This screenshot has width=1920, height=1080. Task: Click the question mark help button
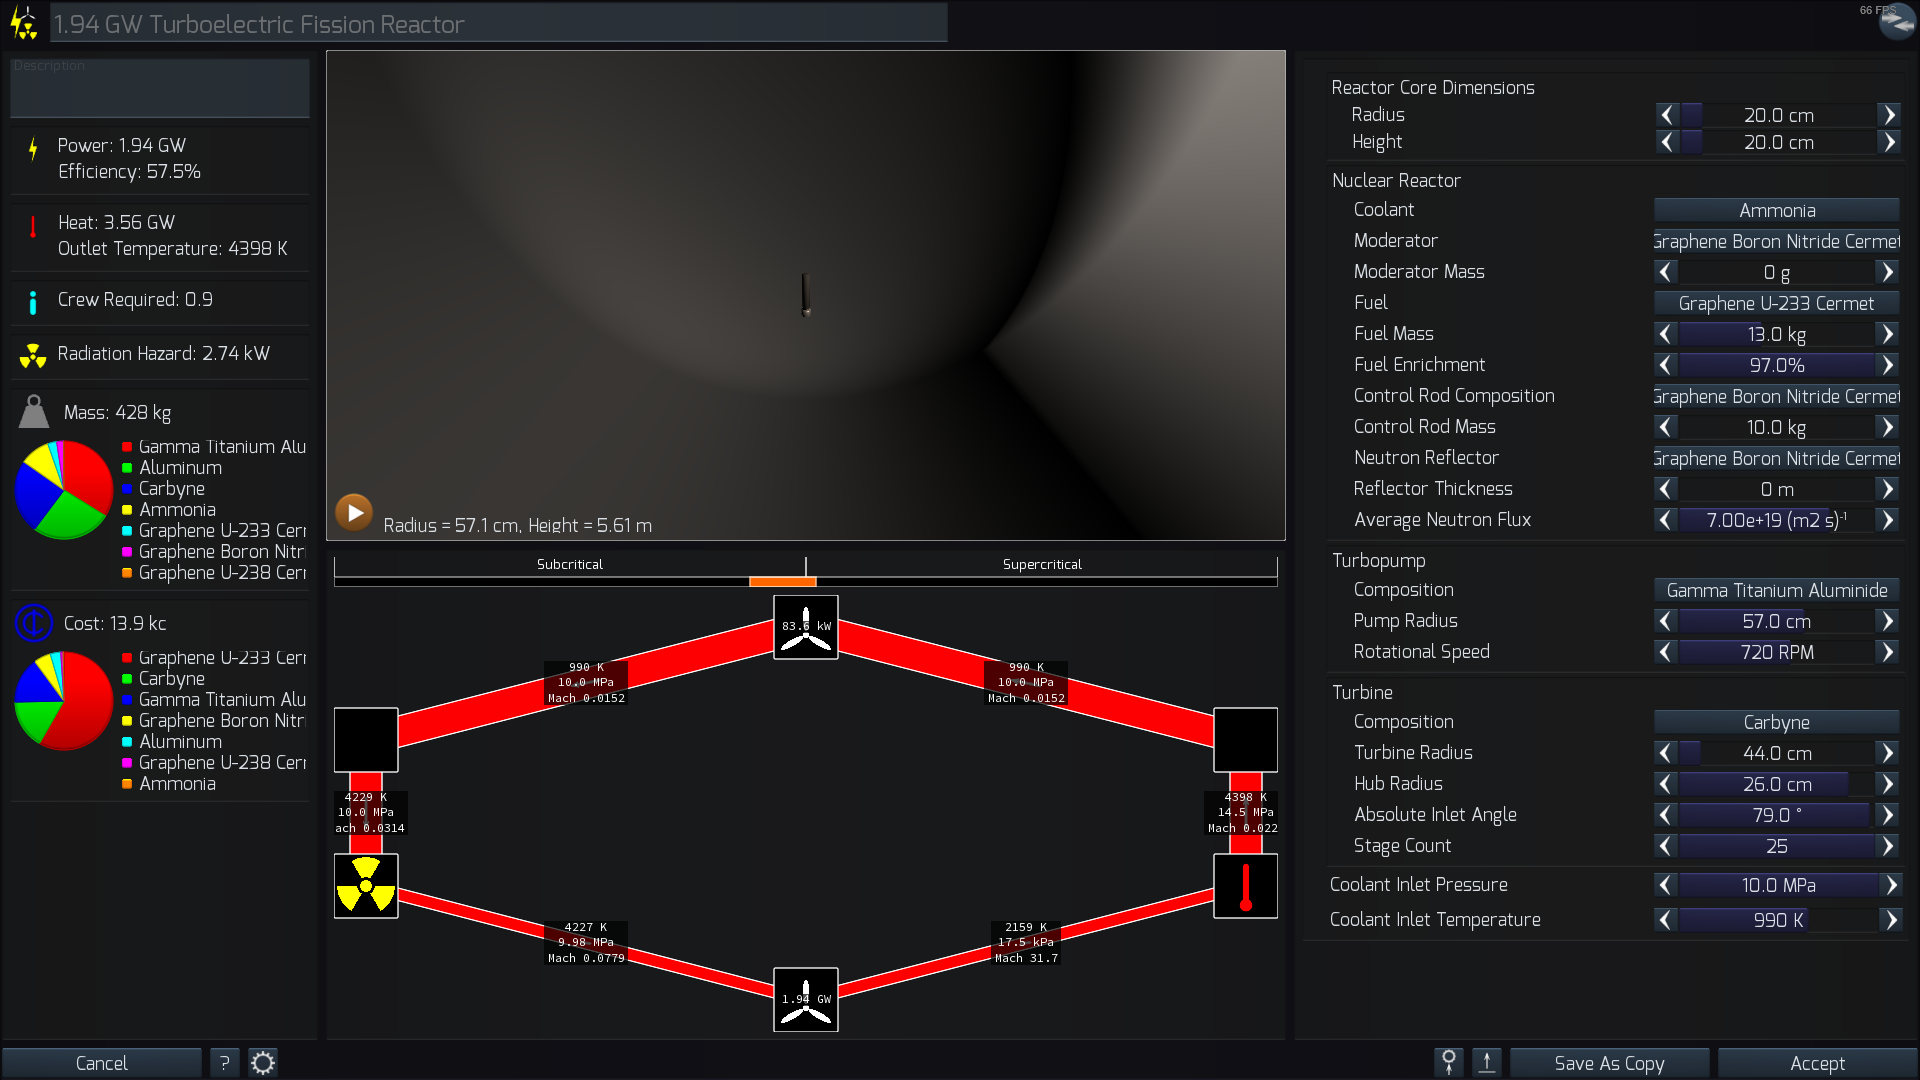[224, 1063]
